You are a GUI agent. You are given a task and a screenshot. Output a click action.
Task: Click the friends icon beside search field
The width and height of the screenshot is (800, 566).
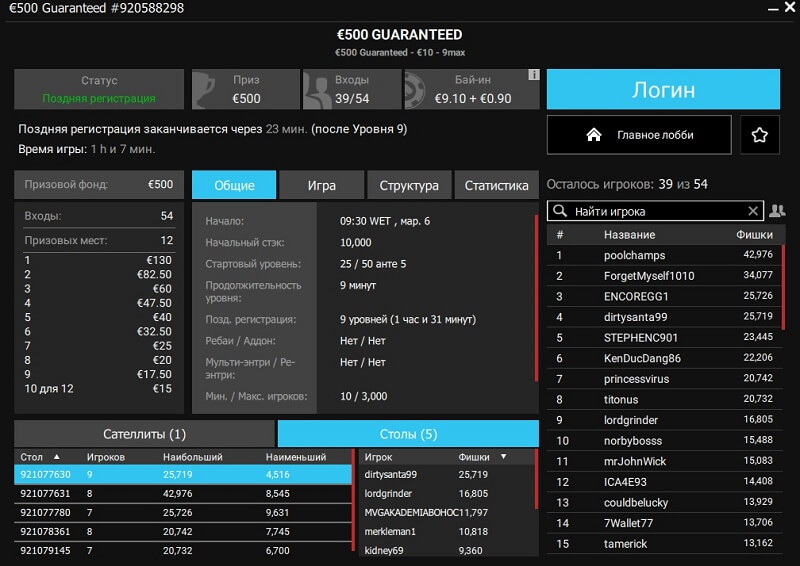pos(777,211)
